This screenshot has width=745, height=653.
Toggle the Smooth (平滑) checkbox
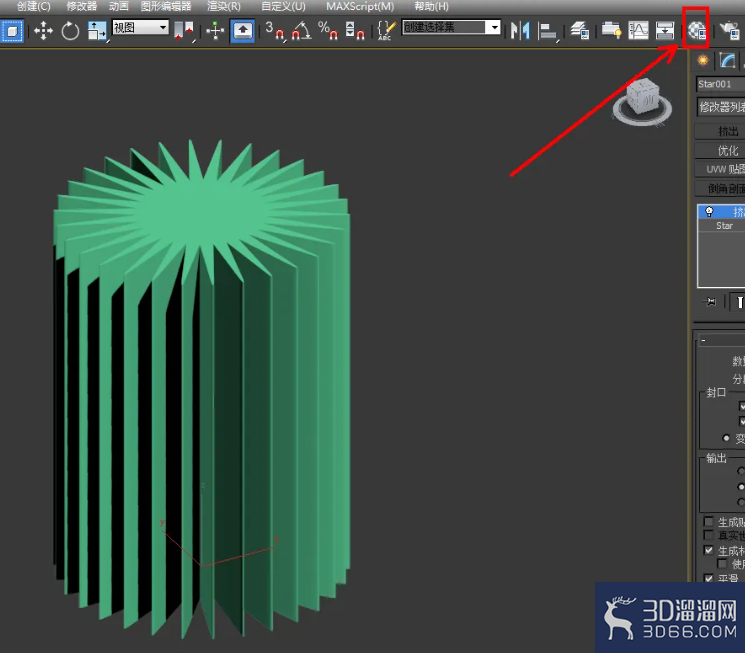tap(709, 578)
